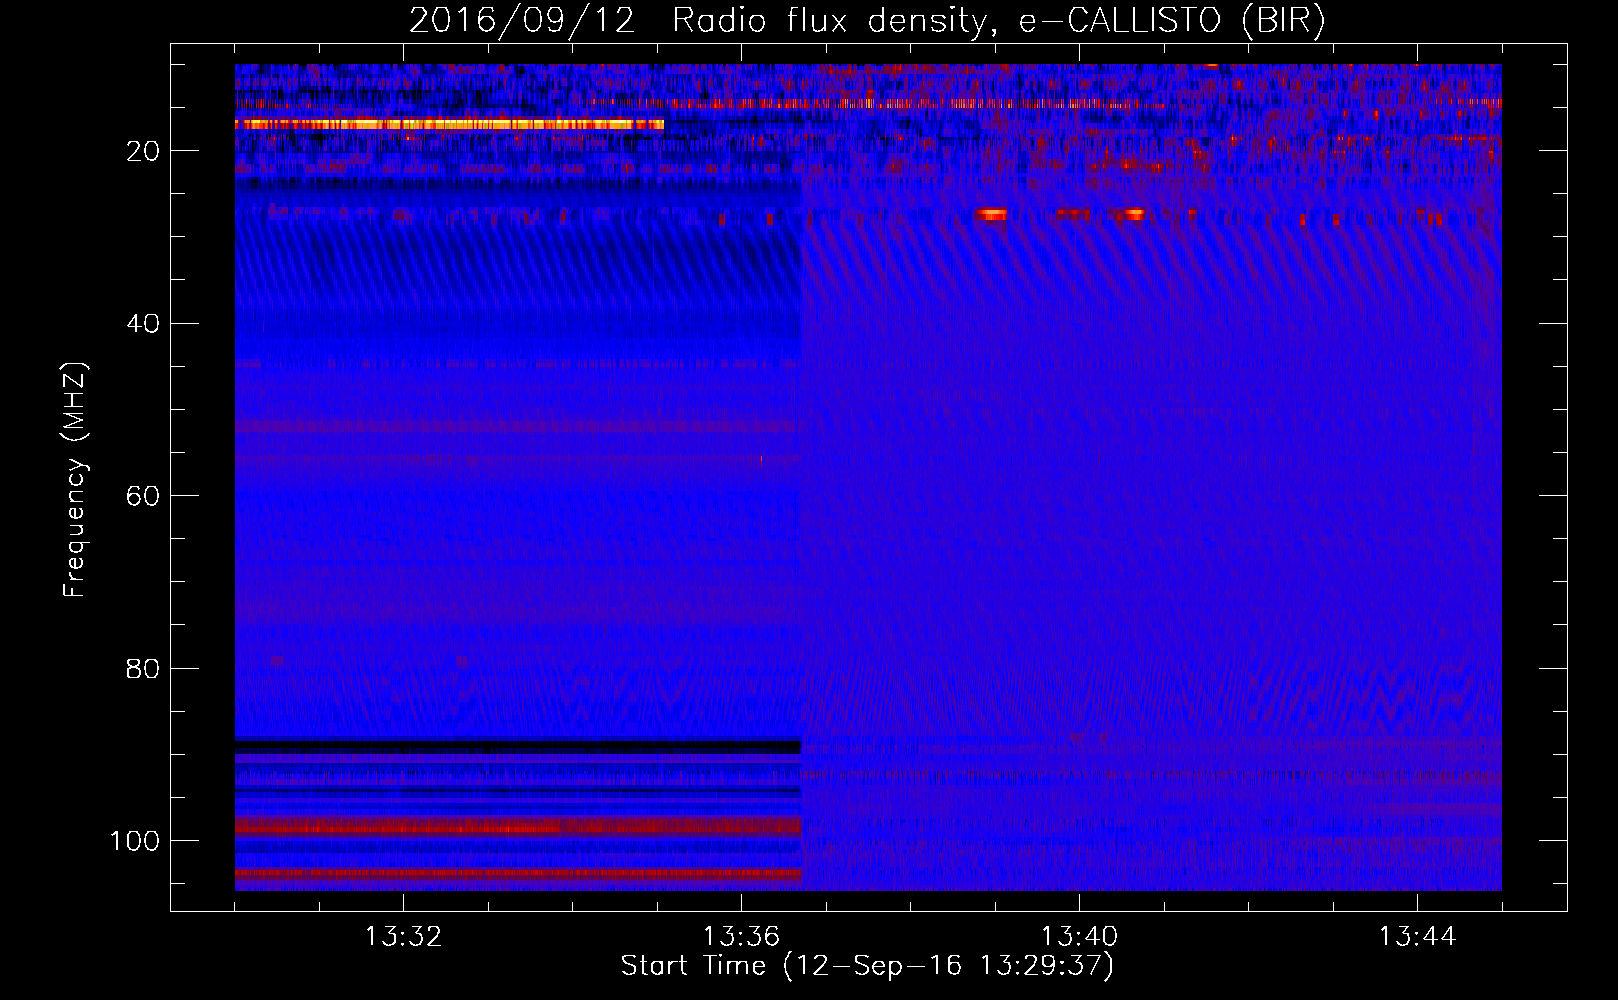1618x1000 pixels.
Task: Click the 13:32 time tick label
Action: (x=403, y=937)
